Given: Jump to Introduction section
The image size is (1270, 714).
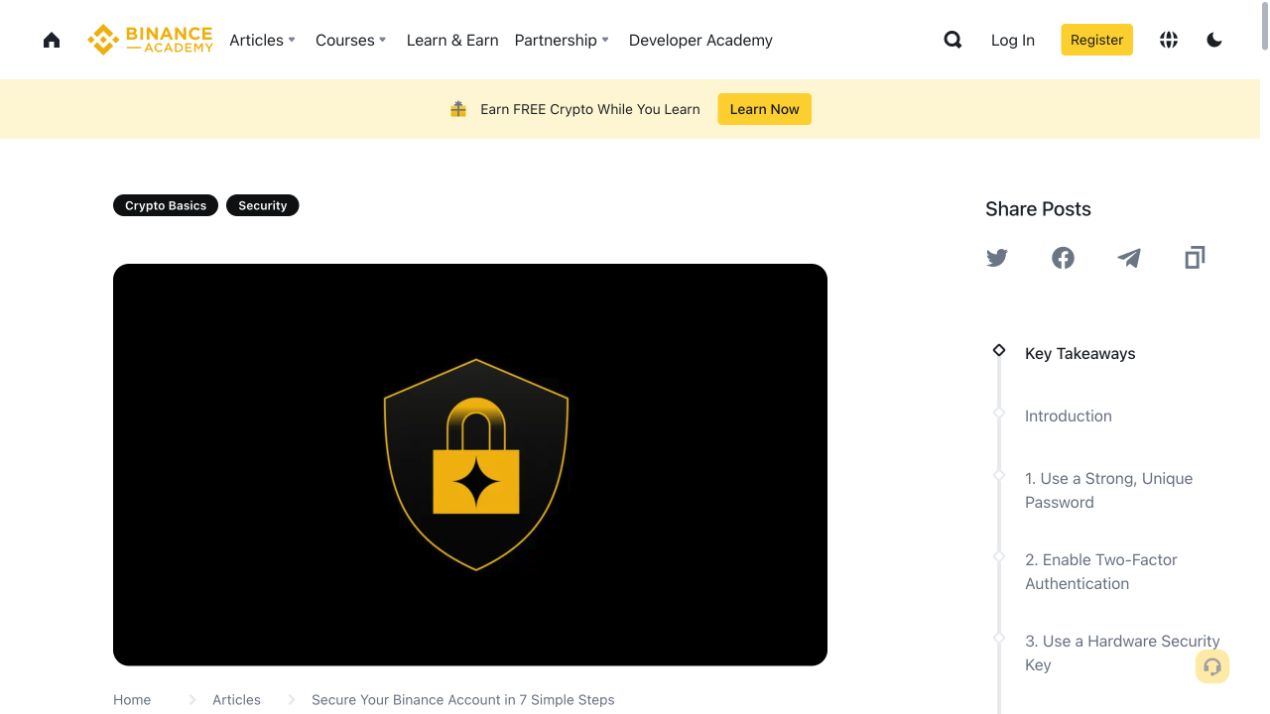Looking at the screenshot, I should click(1068, 416).
